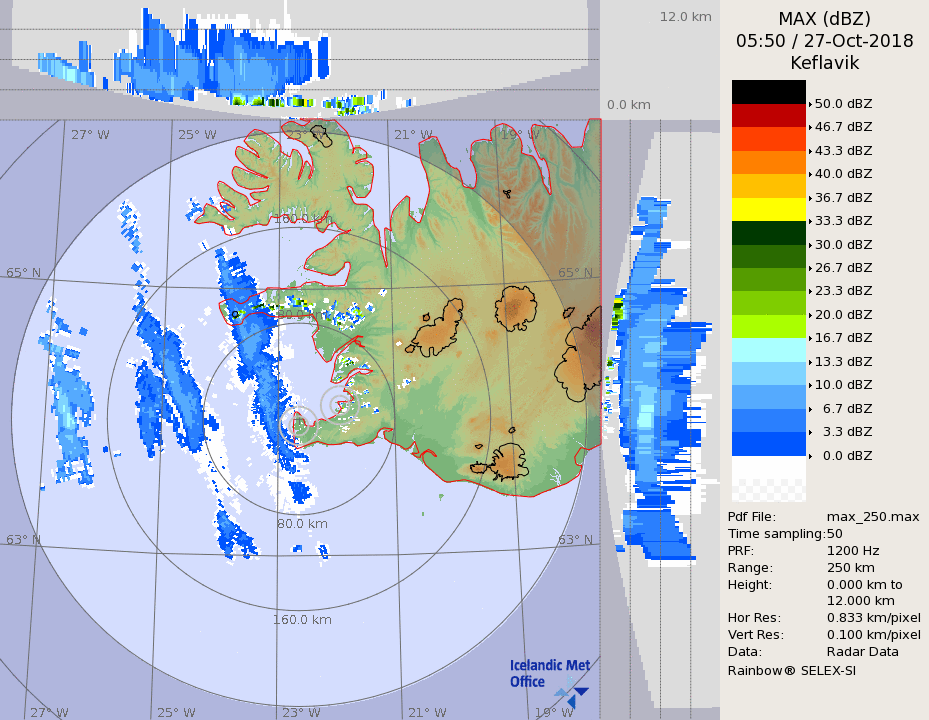Click the radar center marker near Keflavik
The height and width of the screenshot is (720, 929).
click(x=339, y=404)
